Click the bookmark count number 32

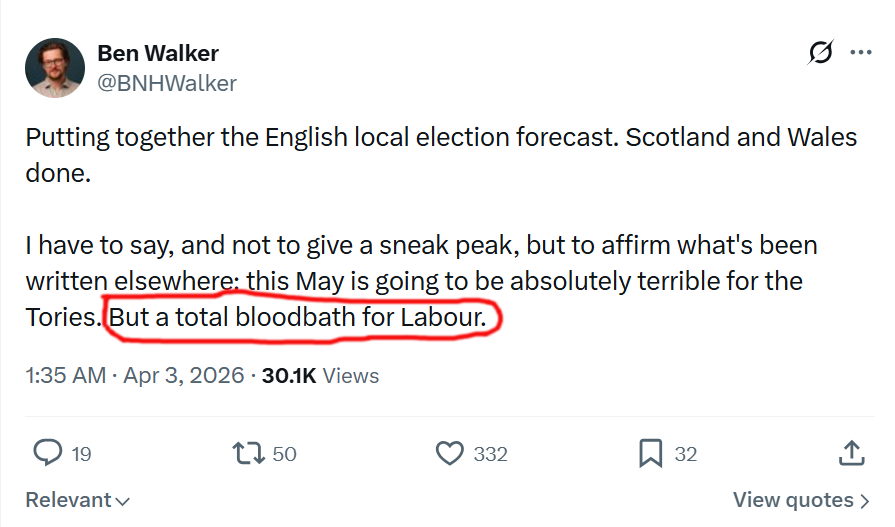[x=685, y=454]
